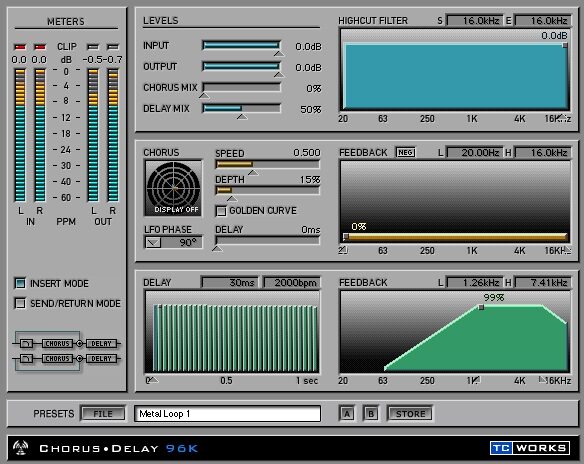The width and height of the screenshot is (584, 464).
Task: Click the left input clip indicator light
Action: pyautogui.click(x=20, y=47)
